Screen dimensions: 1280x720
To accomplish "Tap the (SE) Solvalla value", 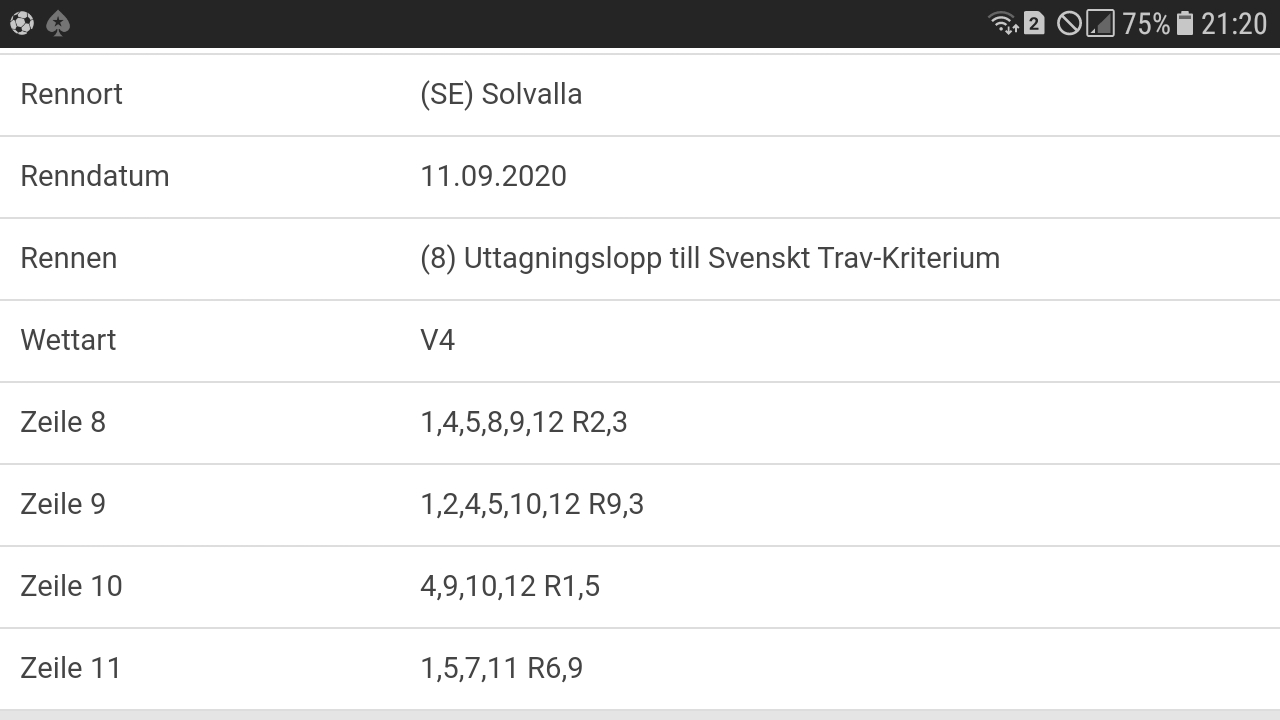I will point(501,94).
